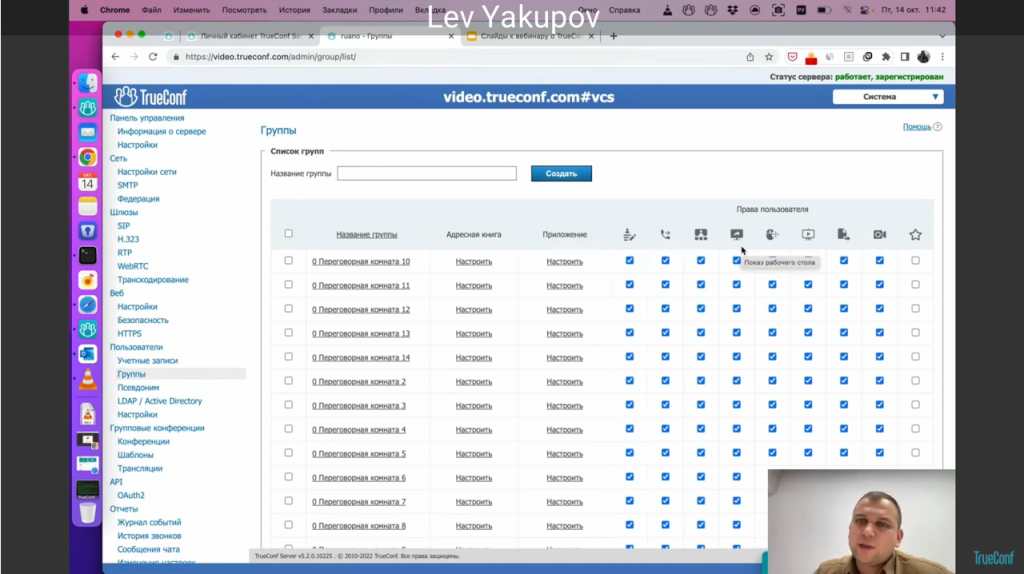Open the Chrome share page icon
The image size is (1024, 574).
click(x=750, y=57)
